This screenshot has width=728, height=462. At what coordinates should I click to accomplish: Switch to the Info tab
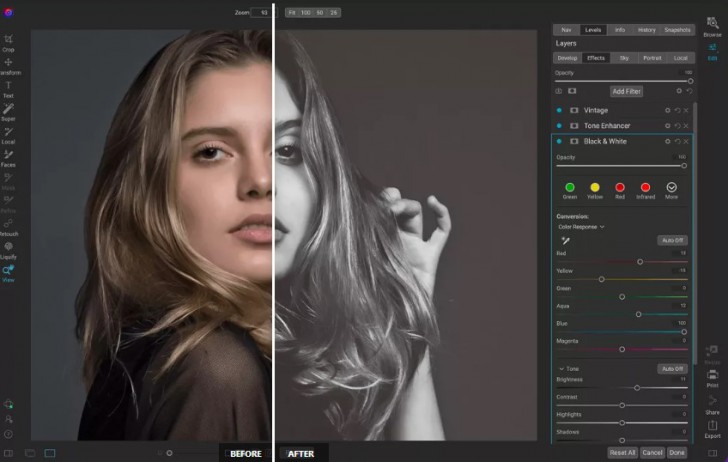(620, 30)
